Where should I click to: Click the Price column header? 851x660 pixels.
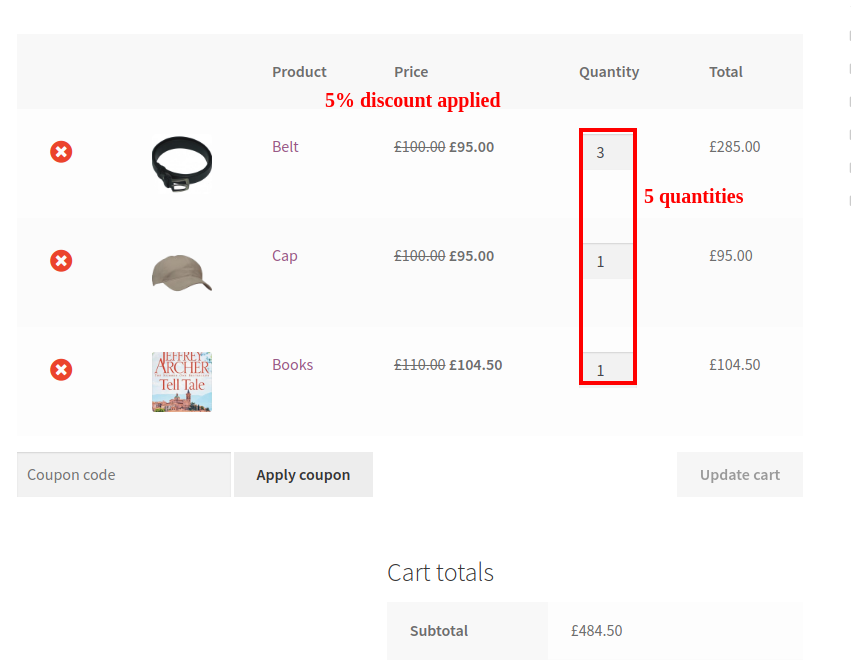(x=411, y=72)
